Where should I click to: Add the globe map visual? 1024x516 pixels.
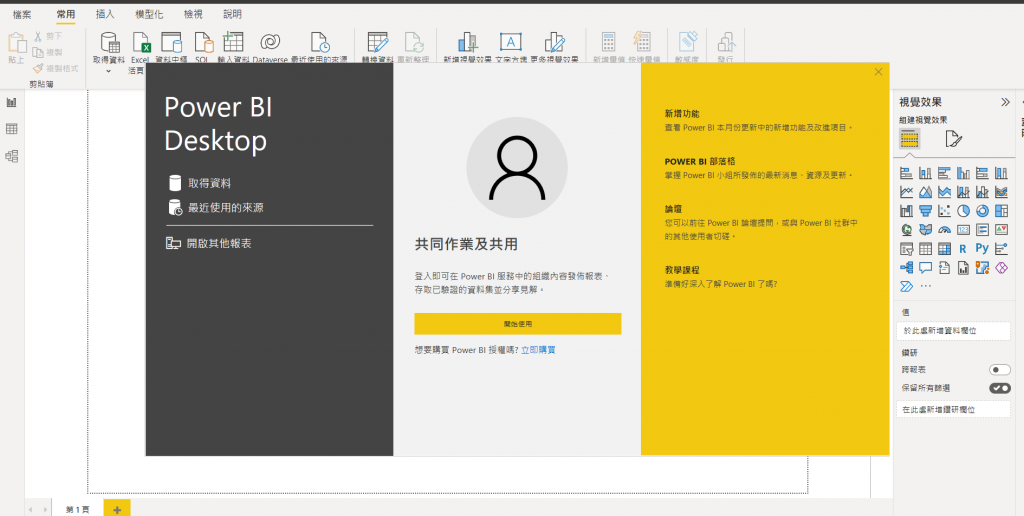point(906,230)
